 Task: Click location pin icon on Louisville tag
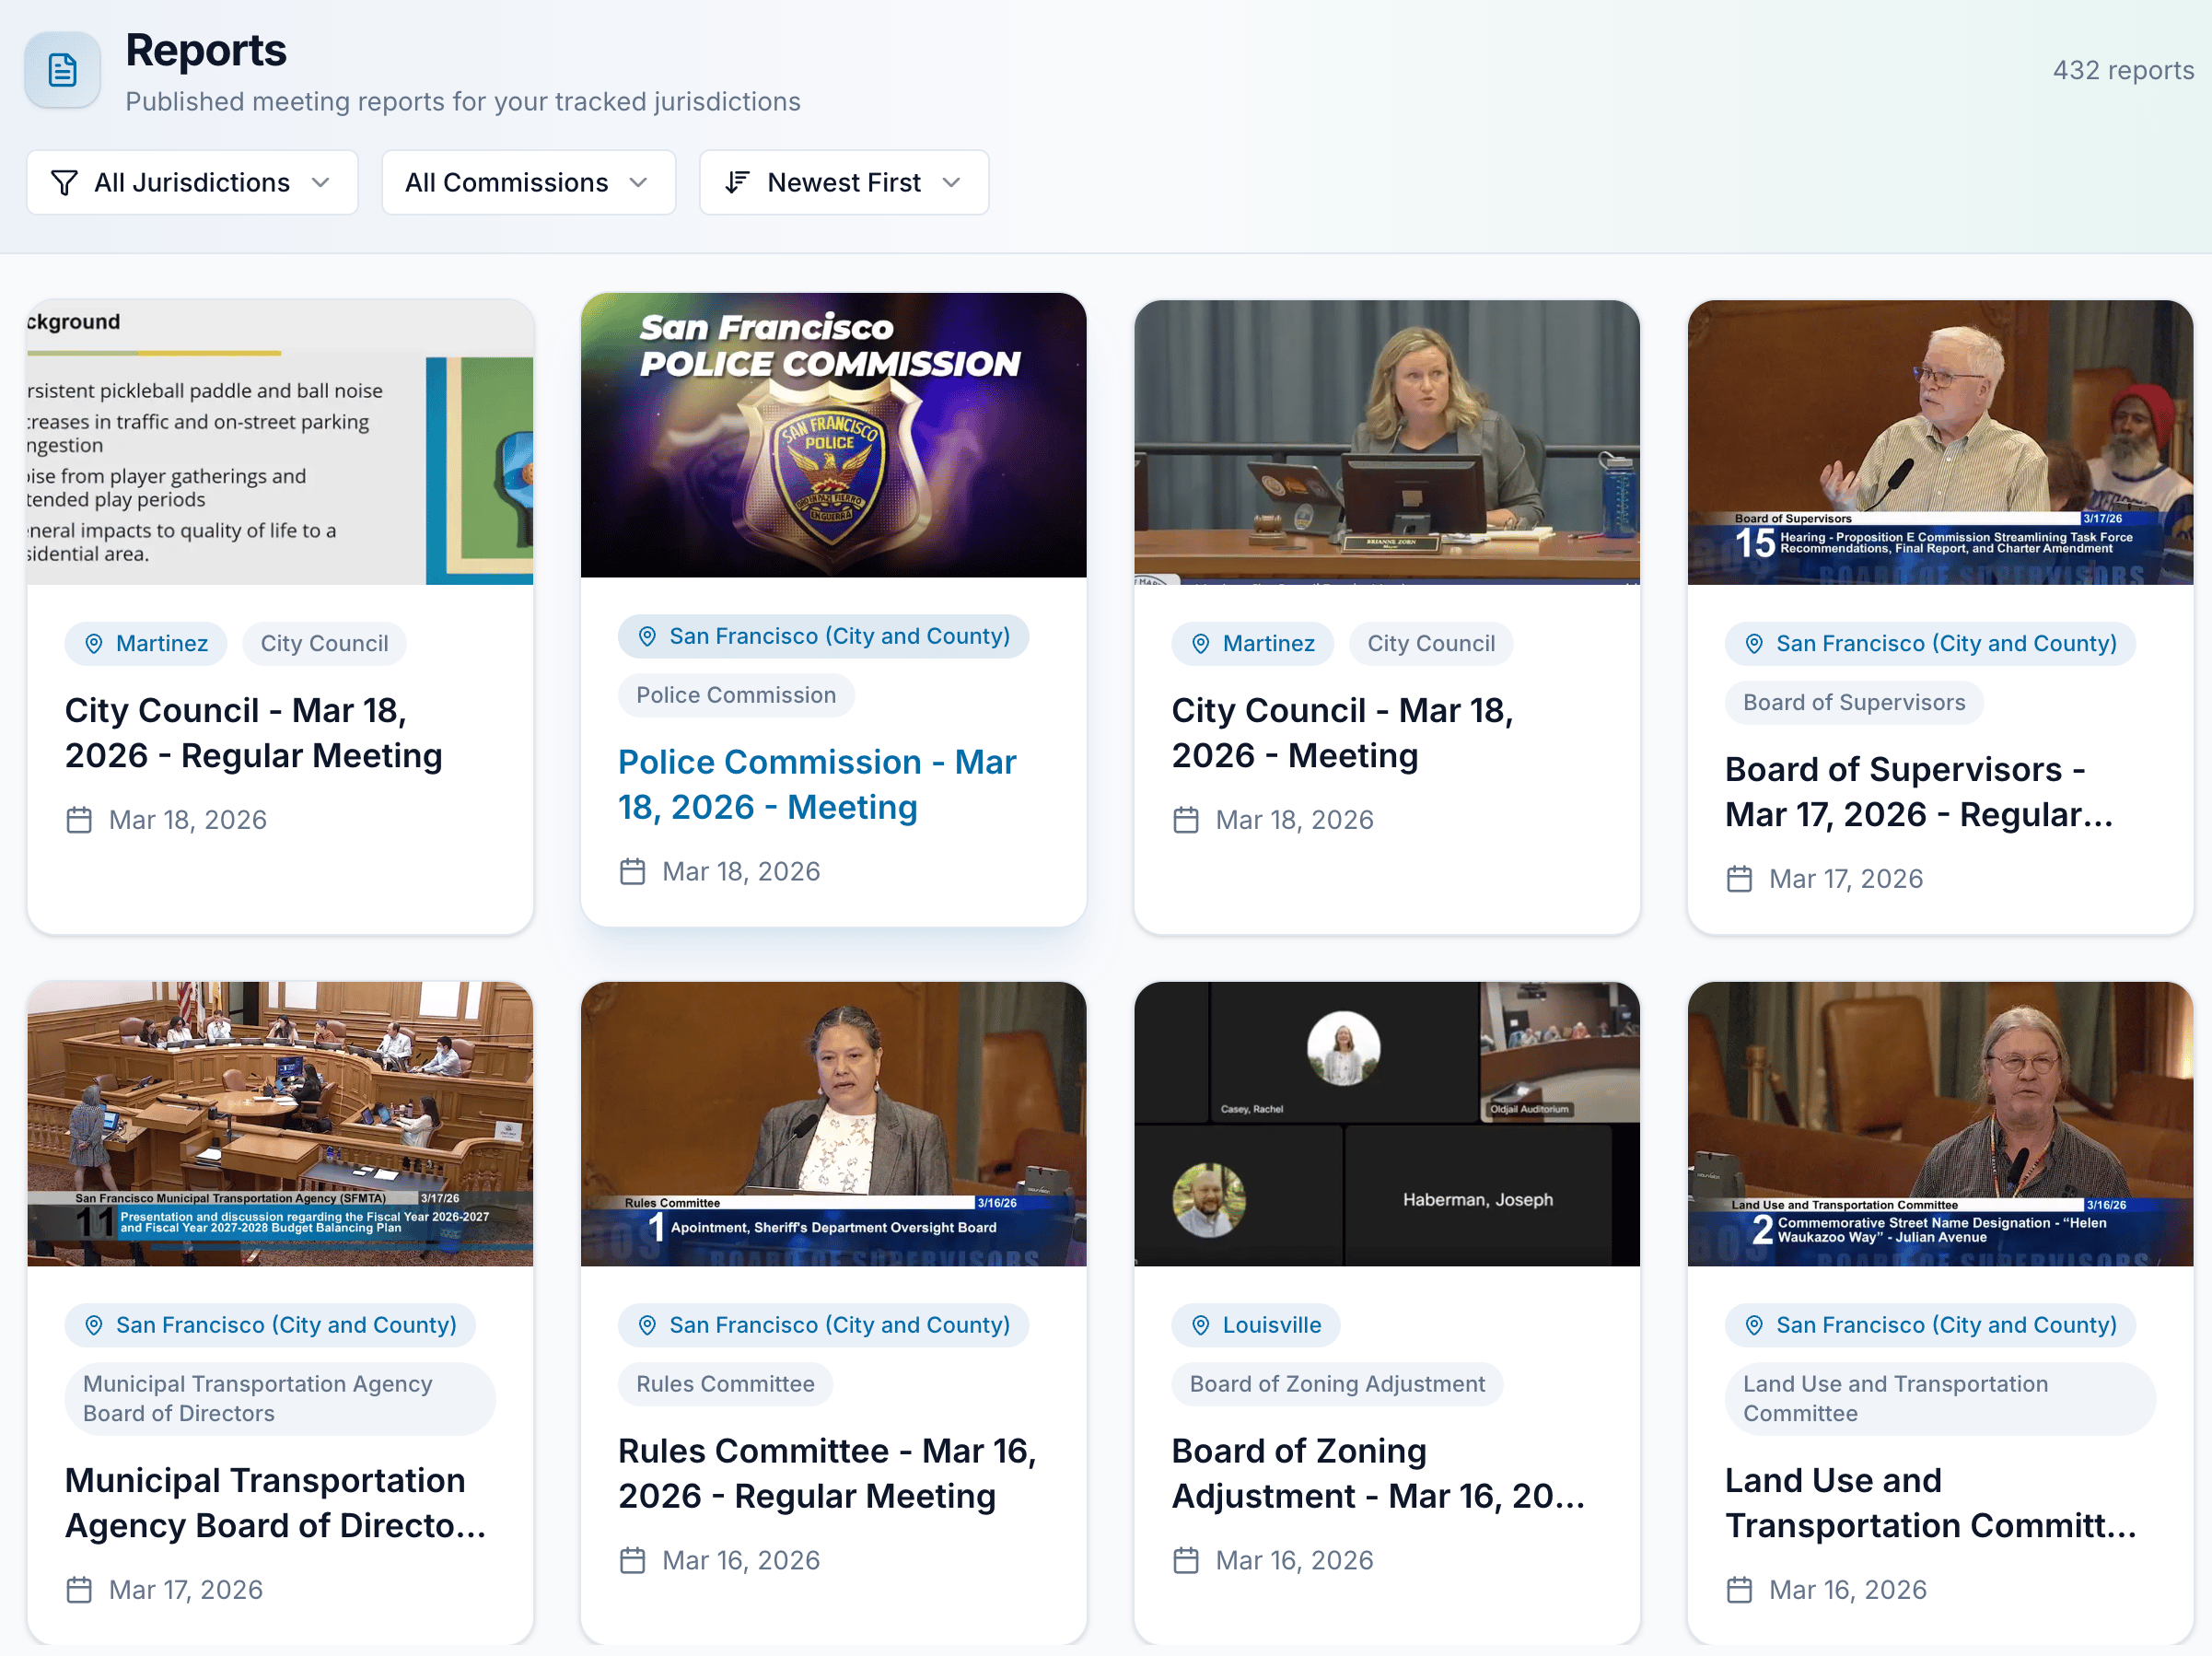coord(1200,1325)
